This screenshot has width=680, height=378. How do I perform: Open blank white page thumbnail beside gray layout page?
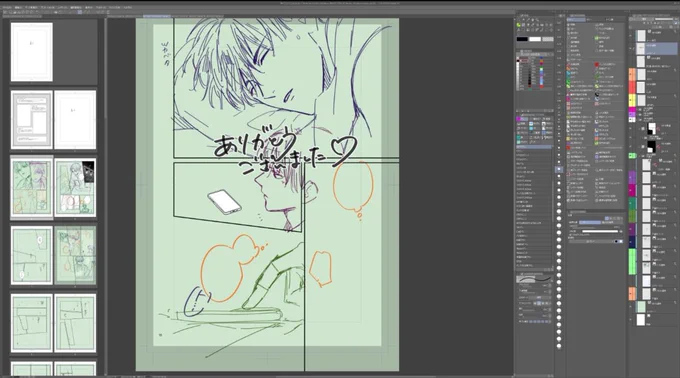pyautogui.click(x=75, y=120)
